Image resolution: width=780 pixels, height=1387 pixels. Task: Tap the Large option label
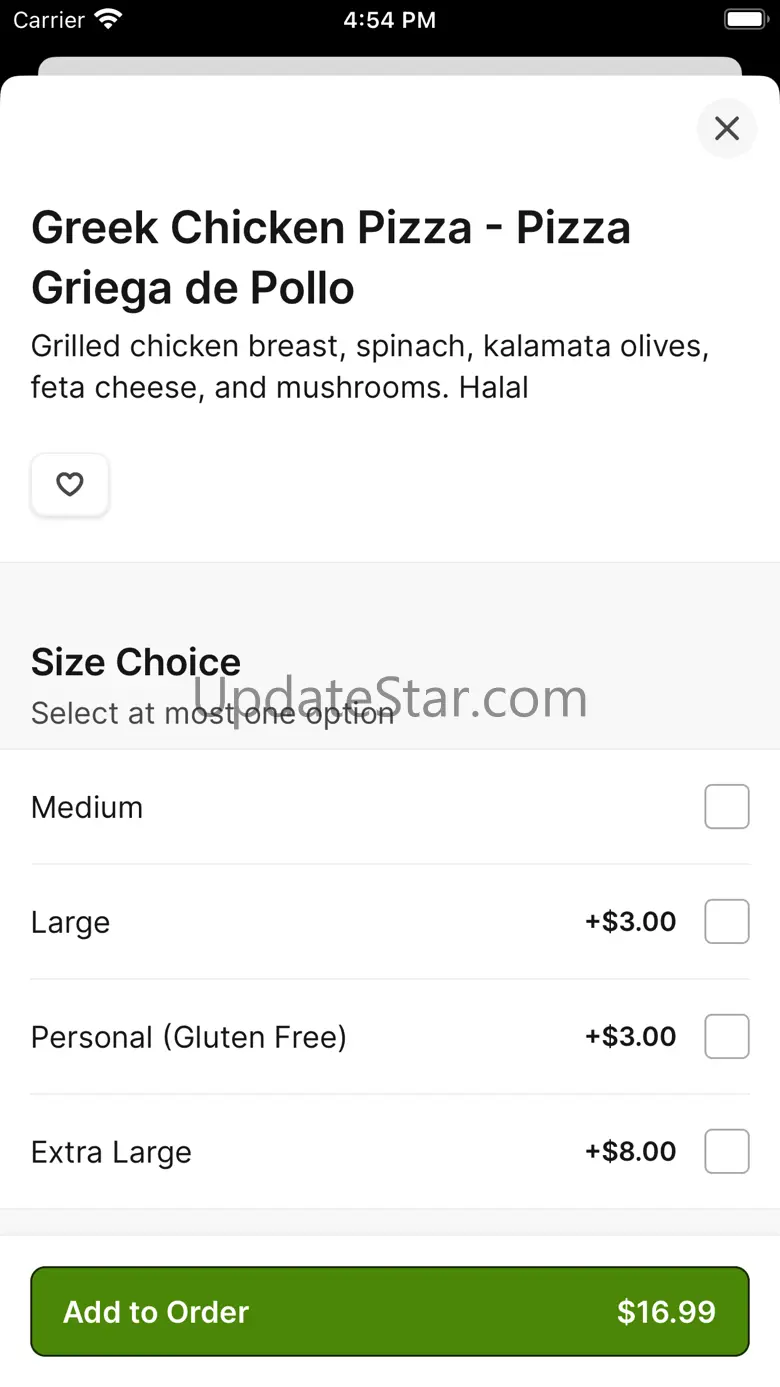click(x=70, y=922)
